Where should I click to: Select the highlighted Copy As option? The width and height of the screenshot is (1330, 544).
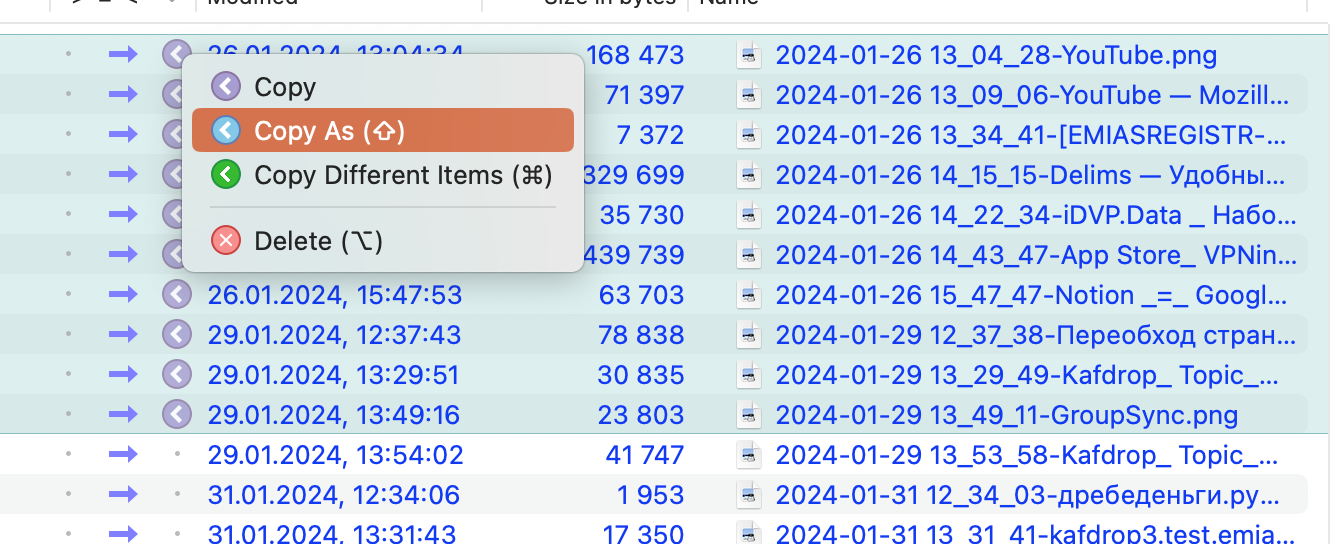point(382,130)
